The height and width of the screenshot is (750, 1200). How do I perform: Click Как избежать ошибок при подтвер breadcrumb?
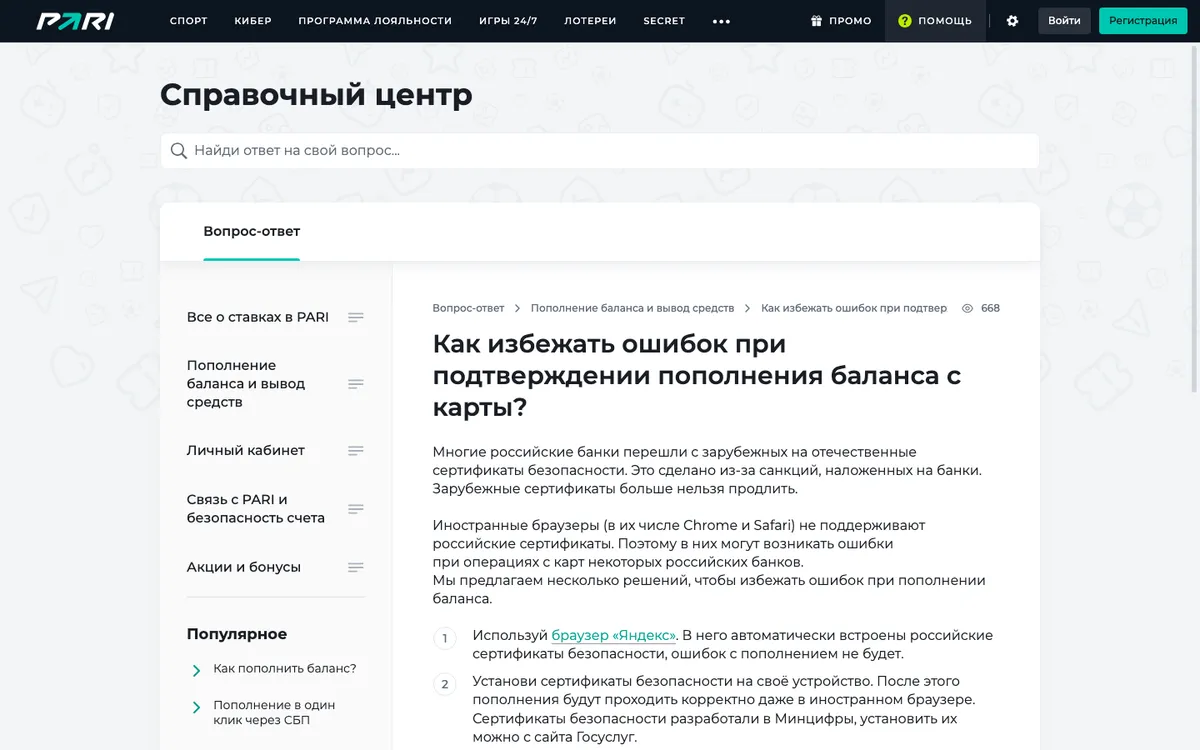[854, 308]
